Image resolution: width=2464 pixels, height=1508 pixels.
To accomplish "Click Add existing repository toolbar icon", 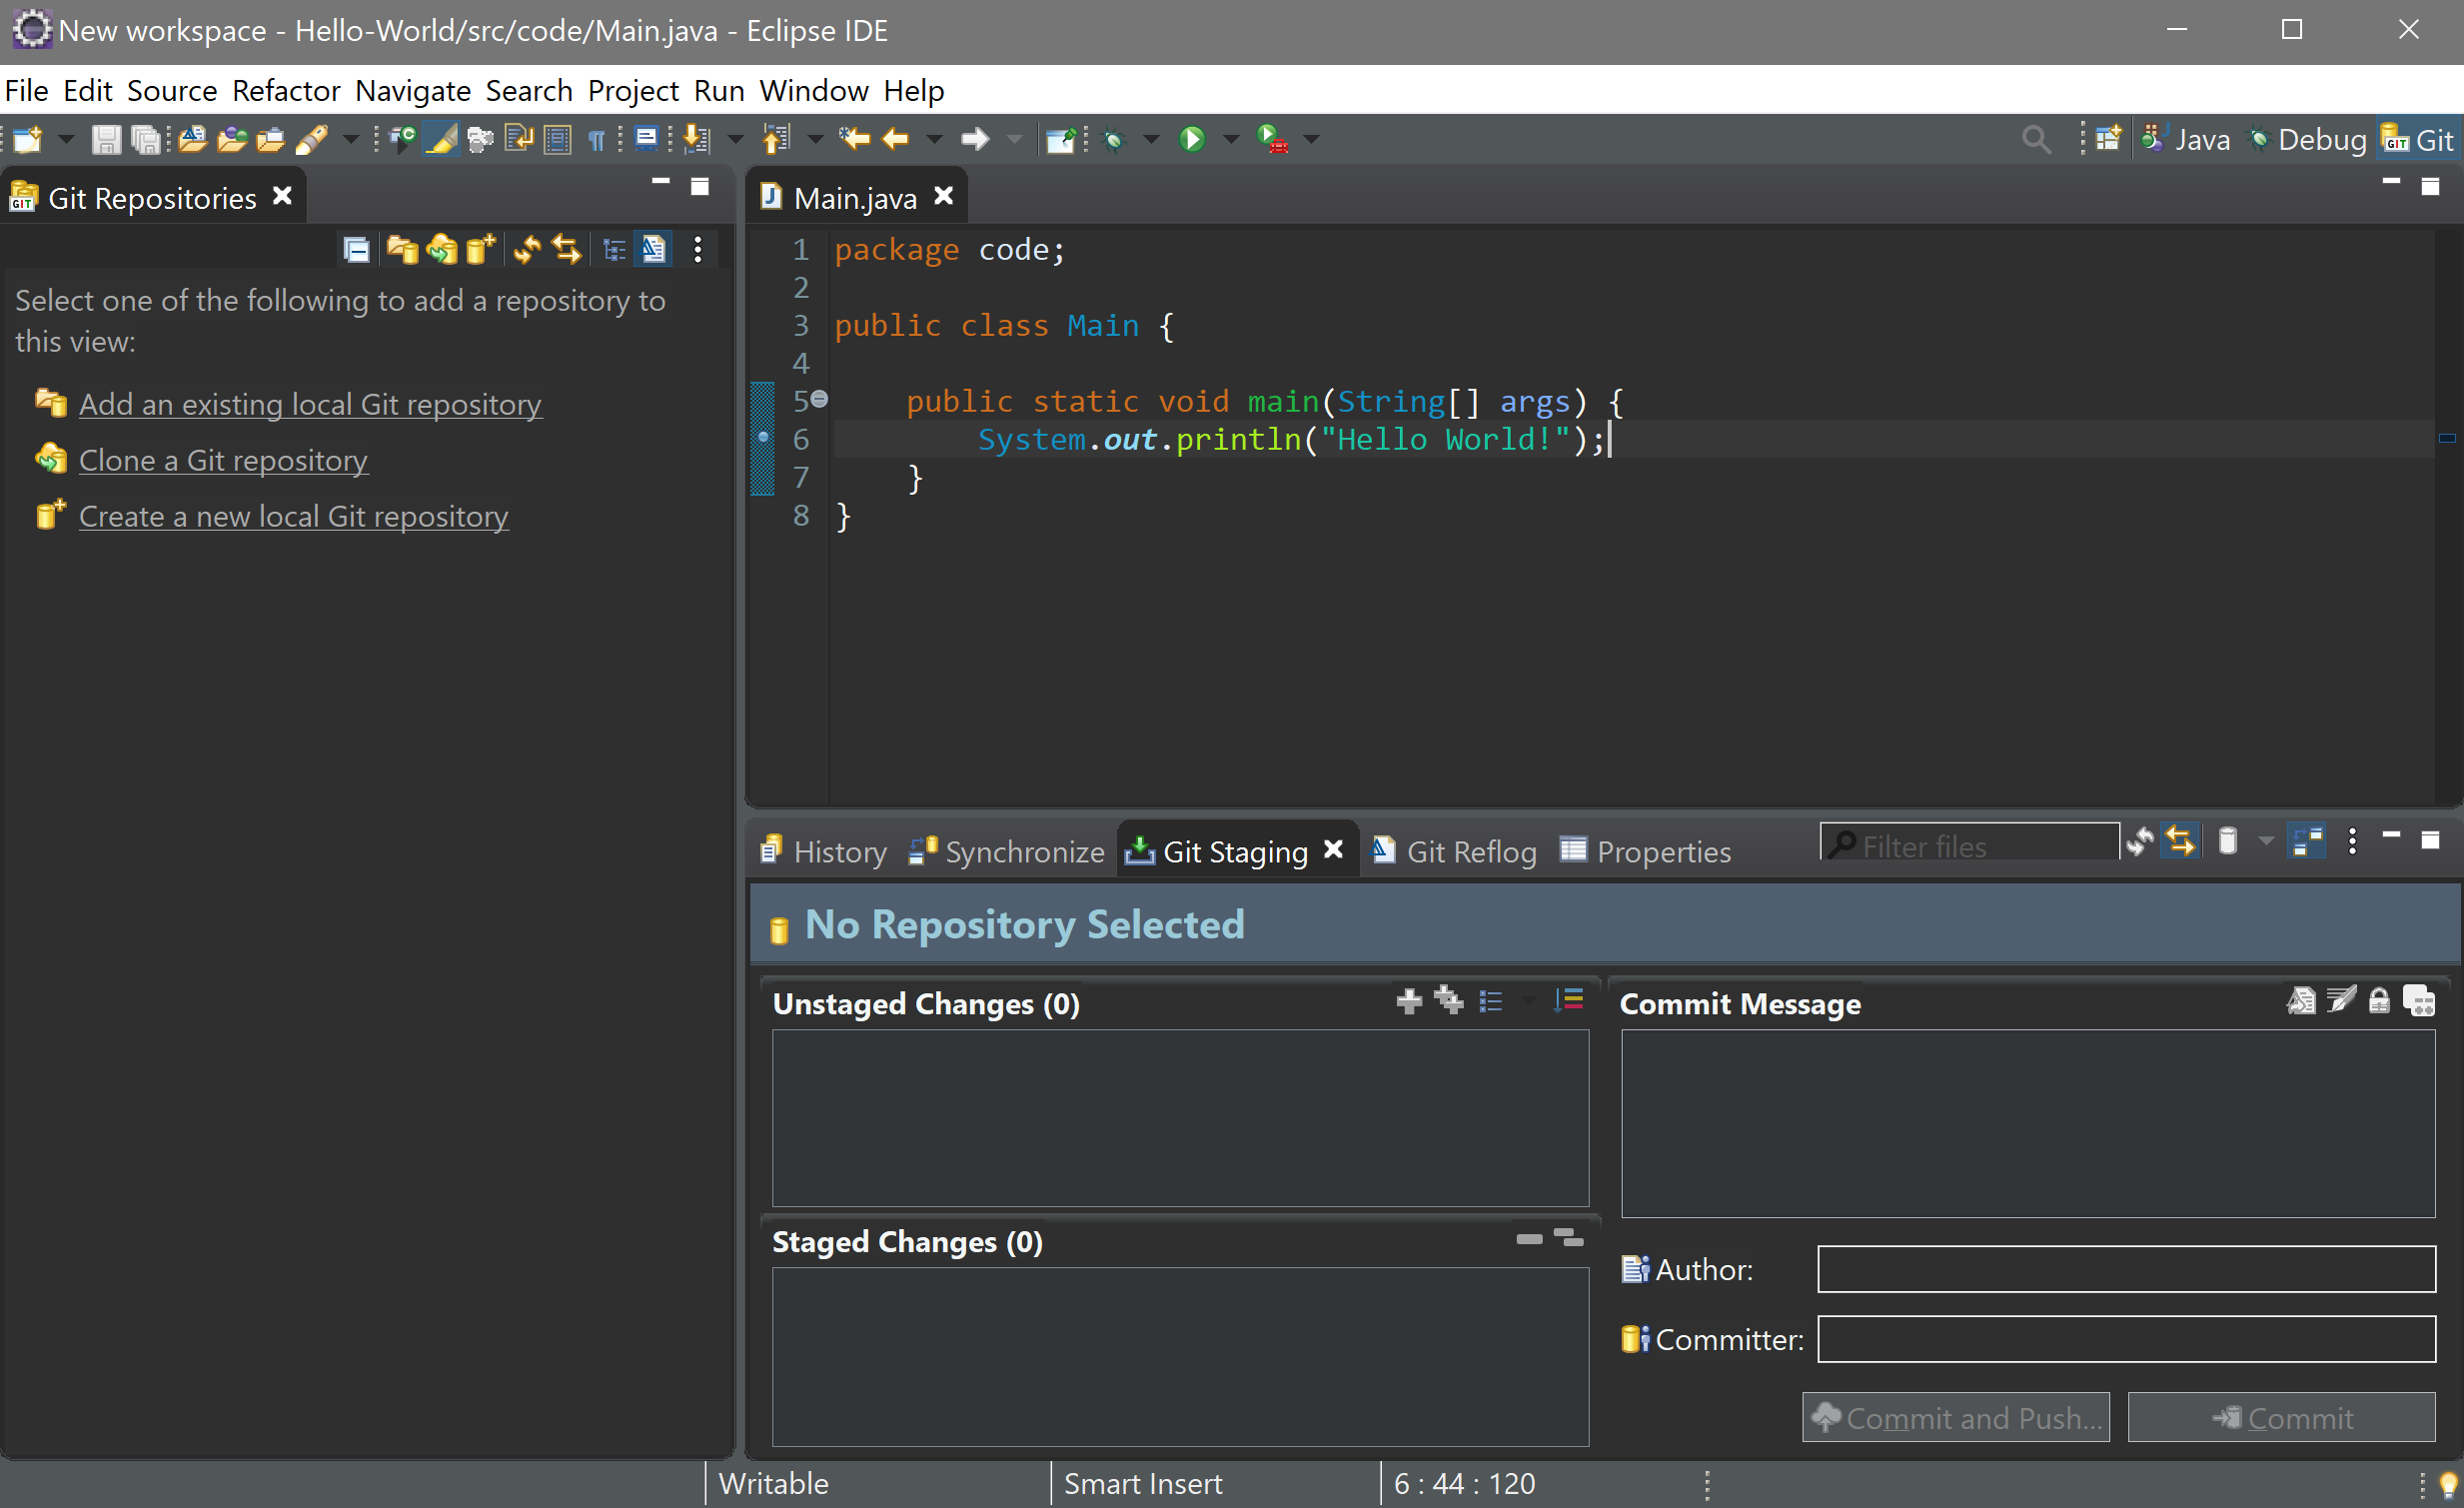I will 402,249.
